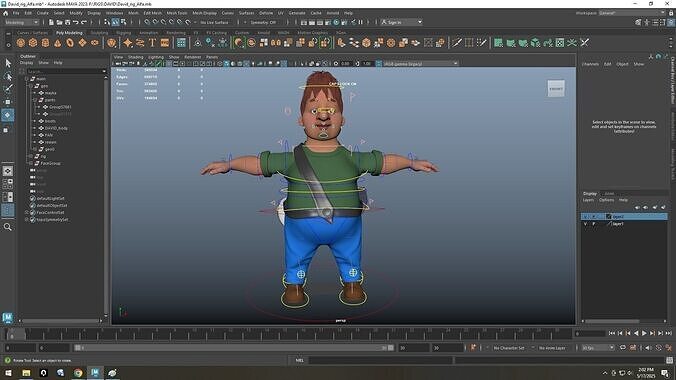The image size is (676, 380).
Task: Open the Mesh Display menu
Action: 204,13
